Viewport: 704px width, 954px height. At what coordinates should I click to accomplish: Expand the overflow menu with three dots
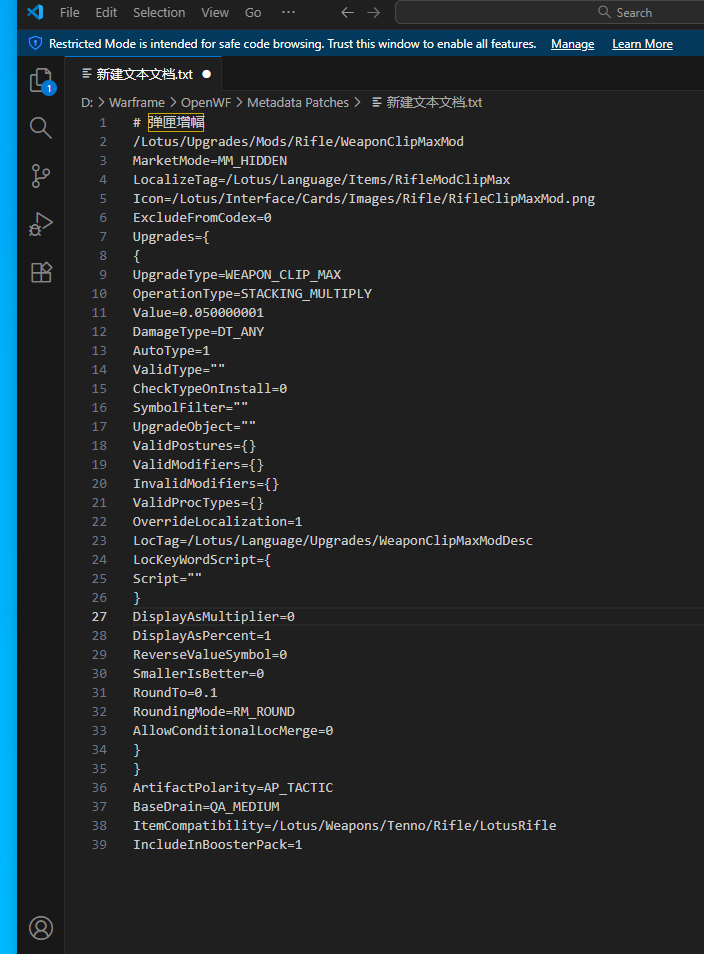tap(288, 12)
